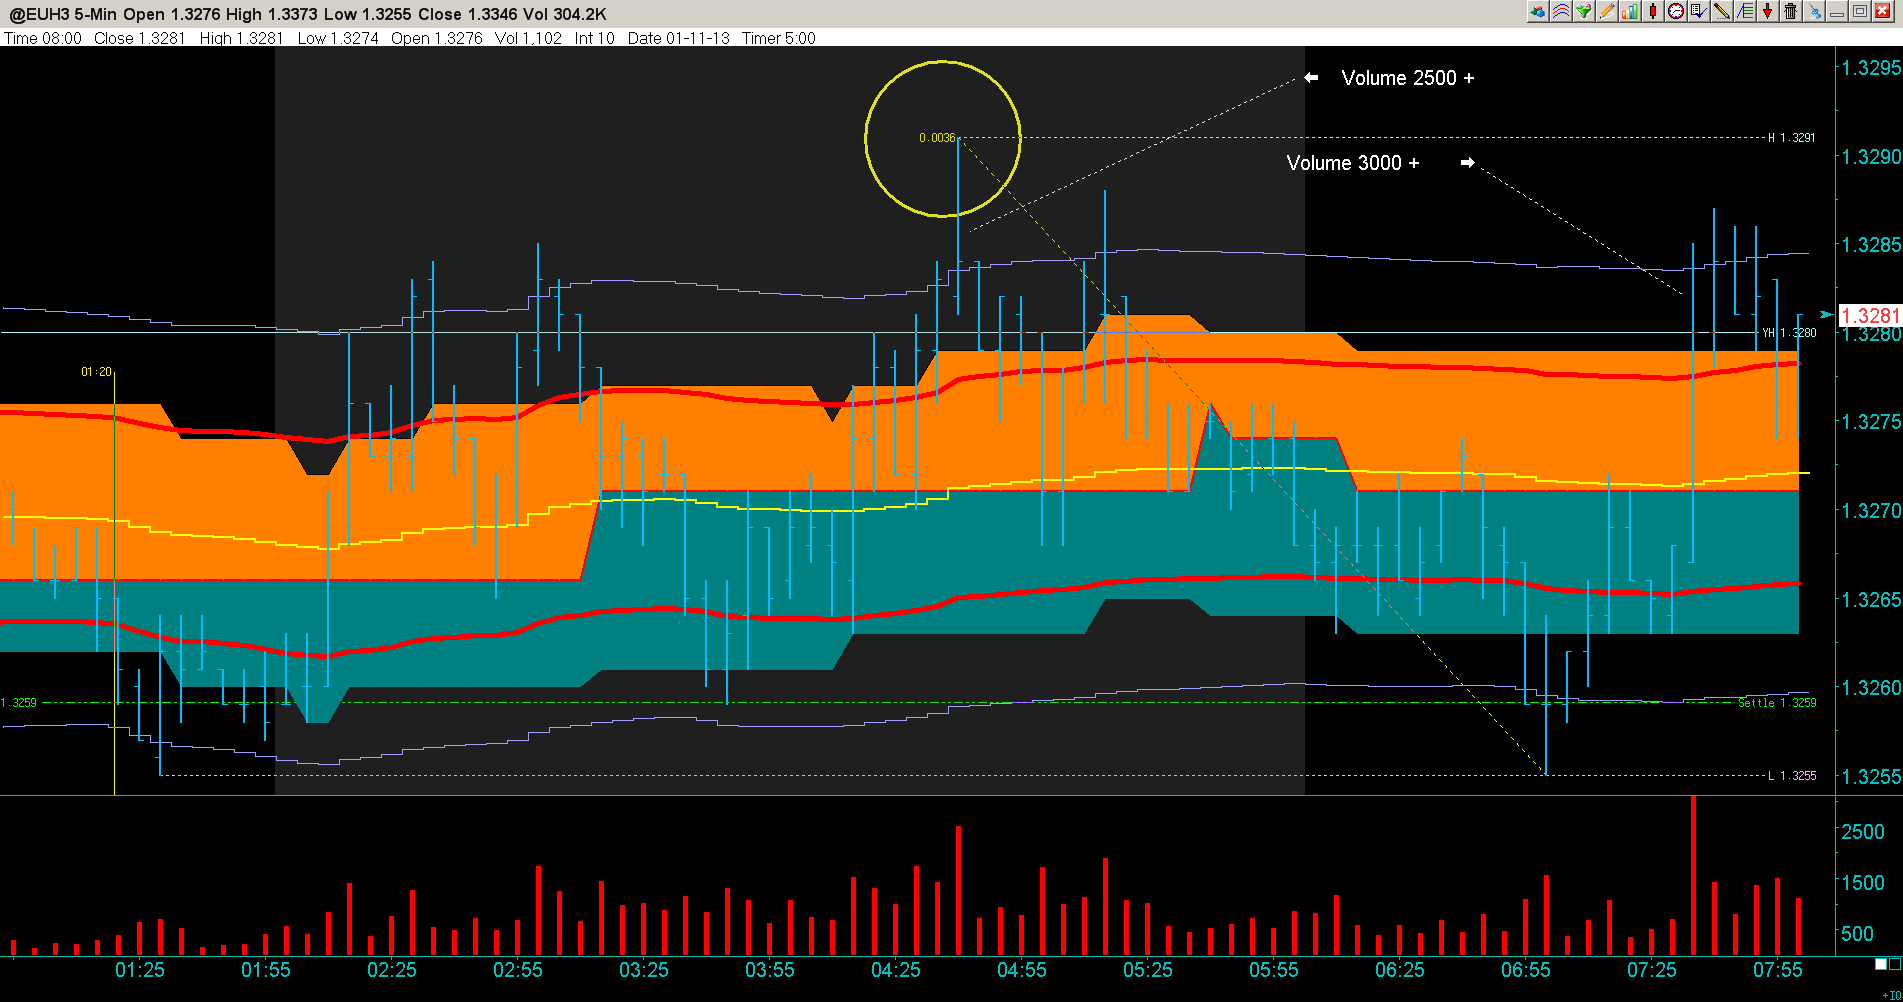The width and height of the screenshot is (1903, 1002).
Task: Click the 07:55 time axis label
Action: pyautogui.click(x=1777, y=970)
